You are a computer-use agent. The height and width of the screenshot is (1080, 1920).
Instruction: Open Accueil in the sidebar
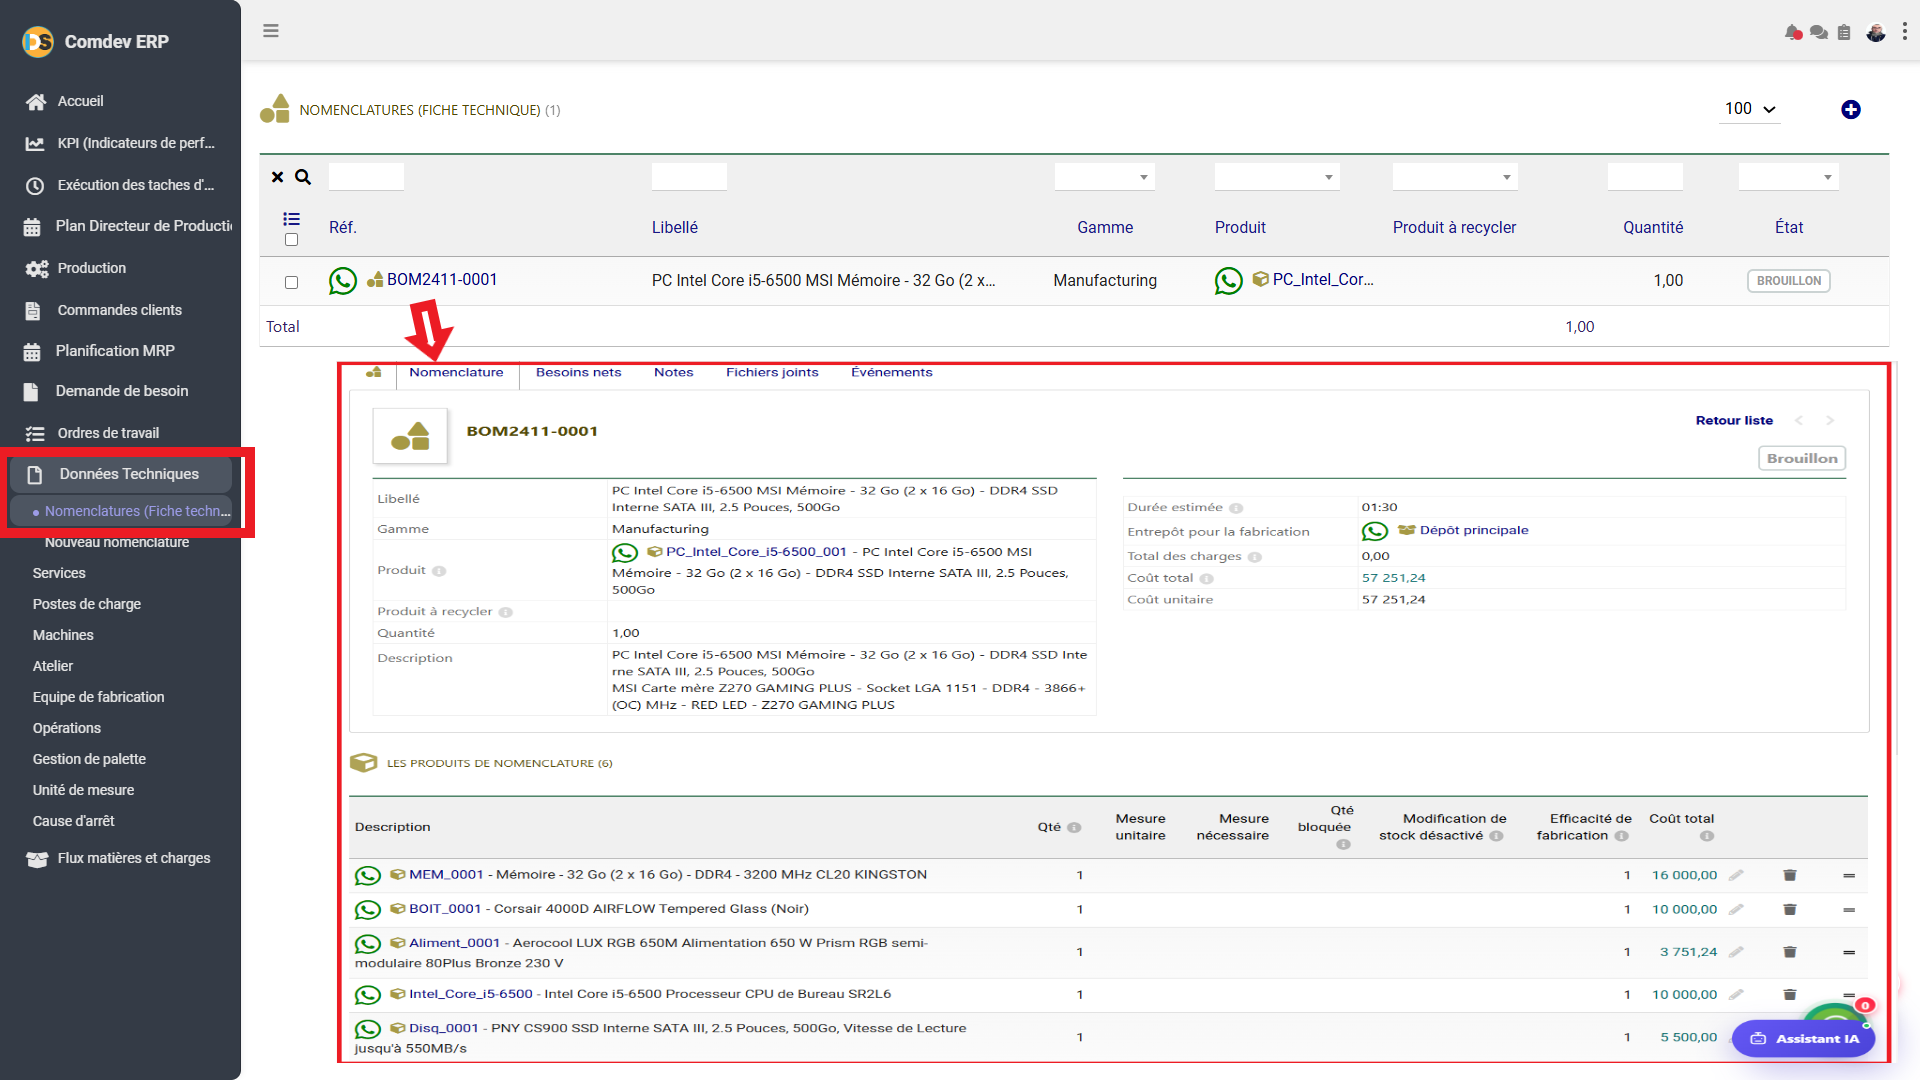(80, 102)
